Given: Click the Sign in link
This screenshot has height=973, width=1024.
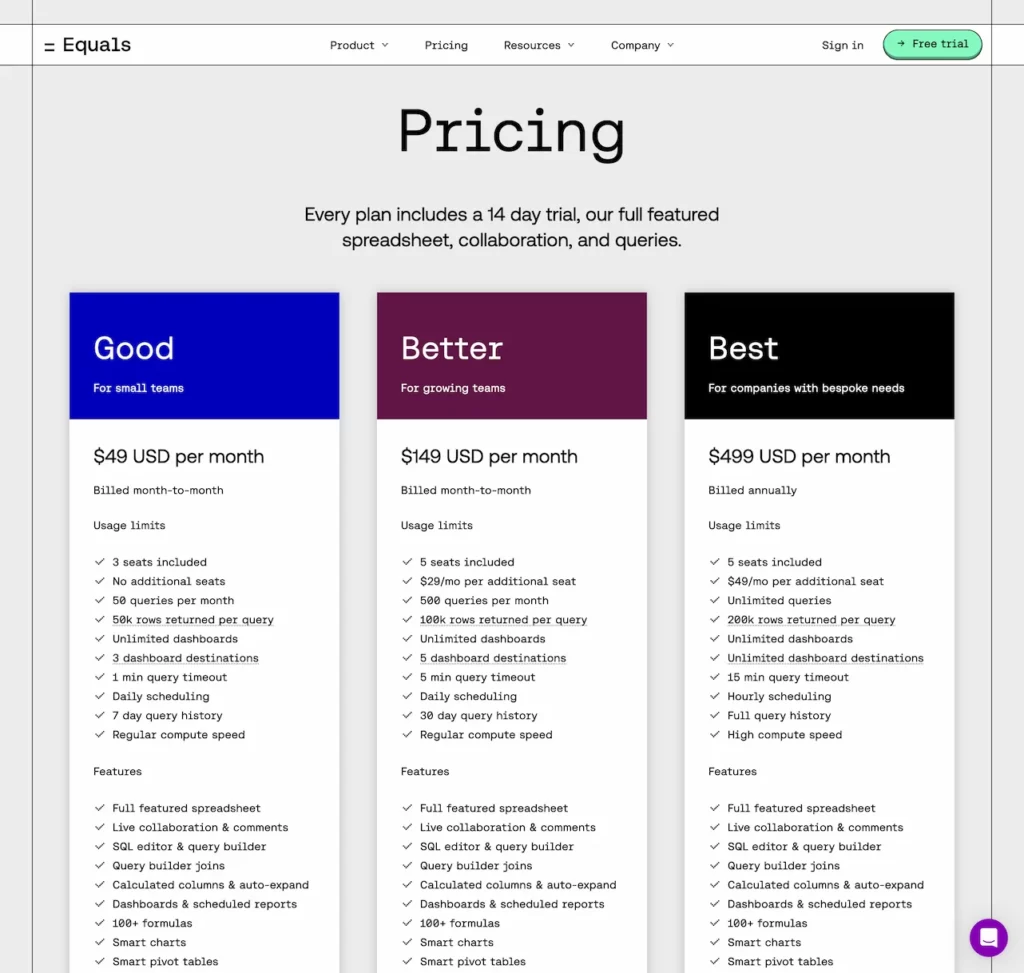Looking at the screenshot, I should 842,45.
